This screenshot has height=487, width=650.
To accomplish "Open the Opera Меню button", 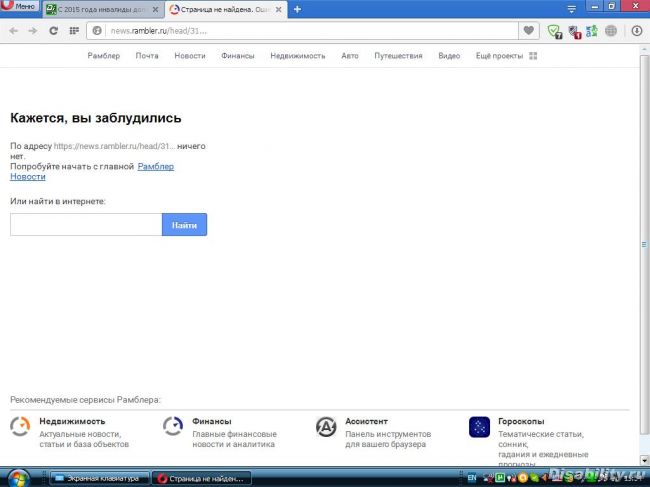I will coord(20,6).
